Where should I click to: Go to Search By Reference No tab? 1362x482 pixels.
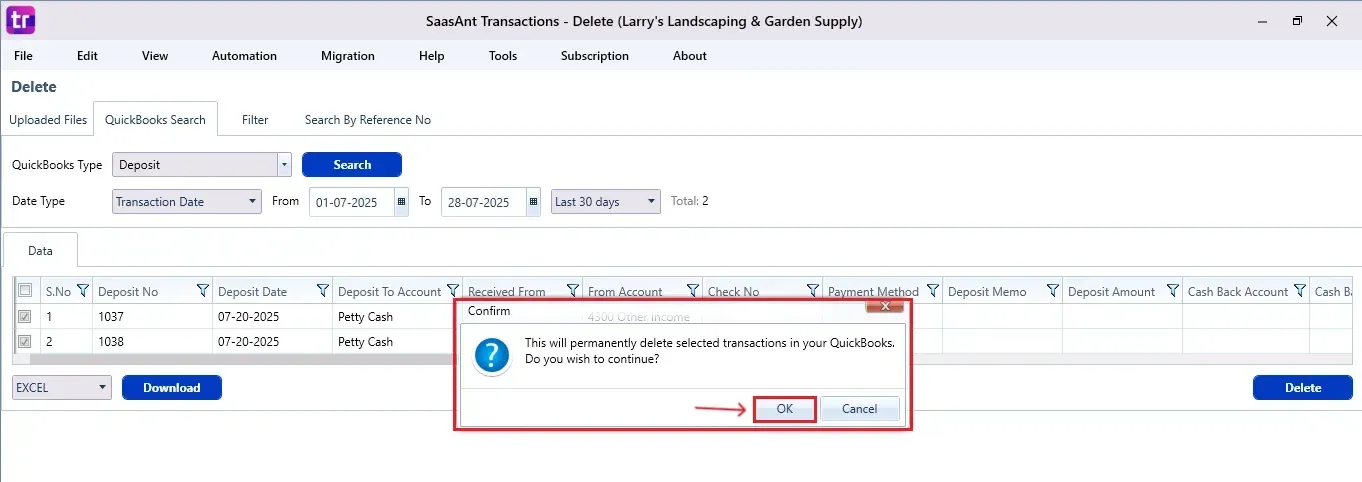[368, 120]
